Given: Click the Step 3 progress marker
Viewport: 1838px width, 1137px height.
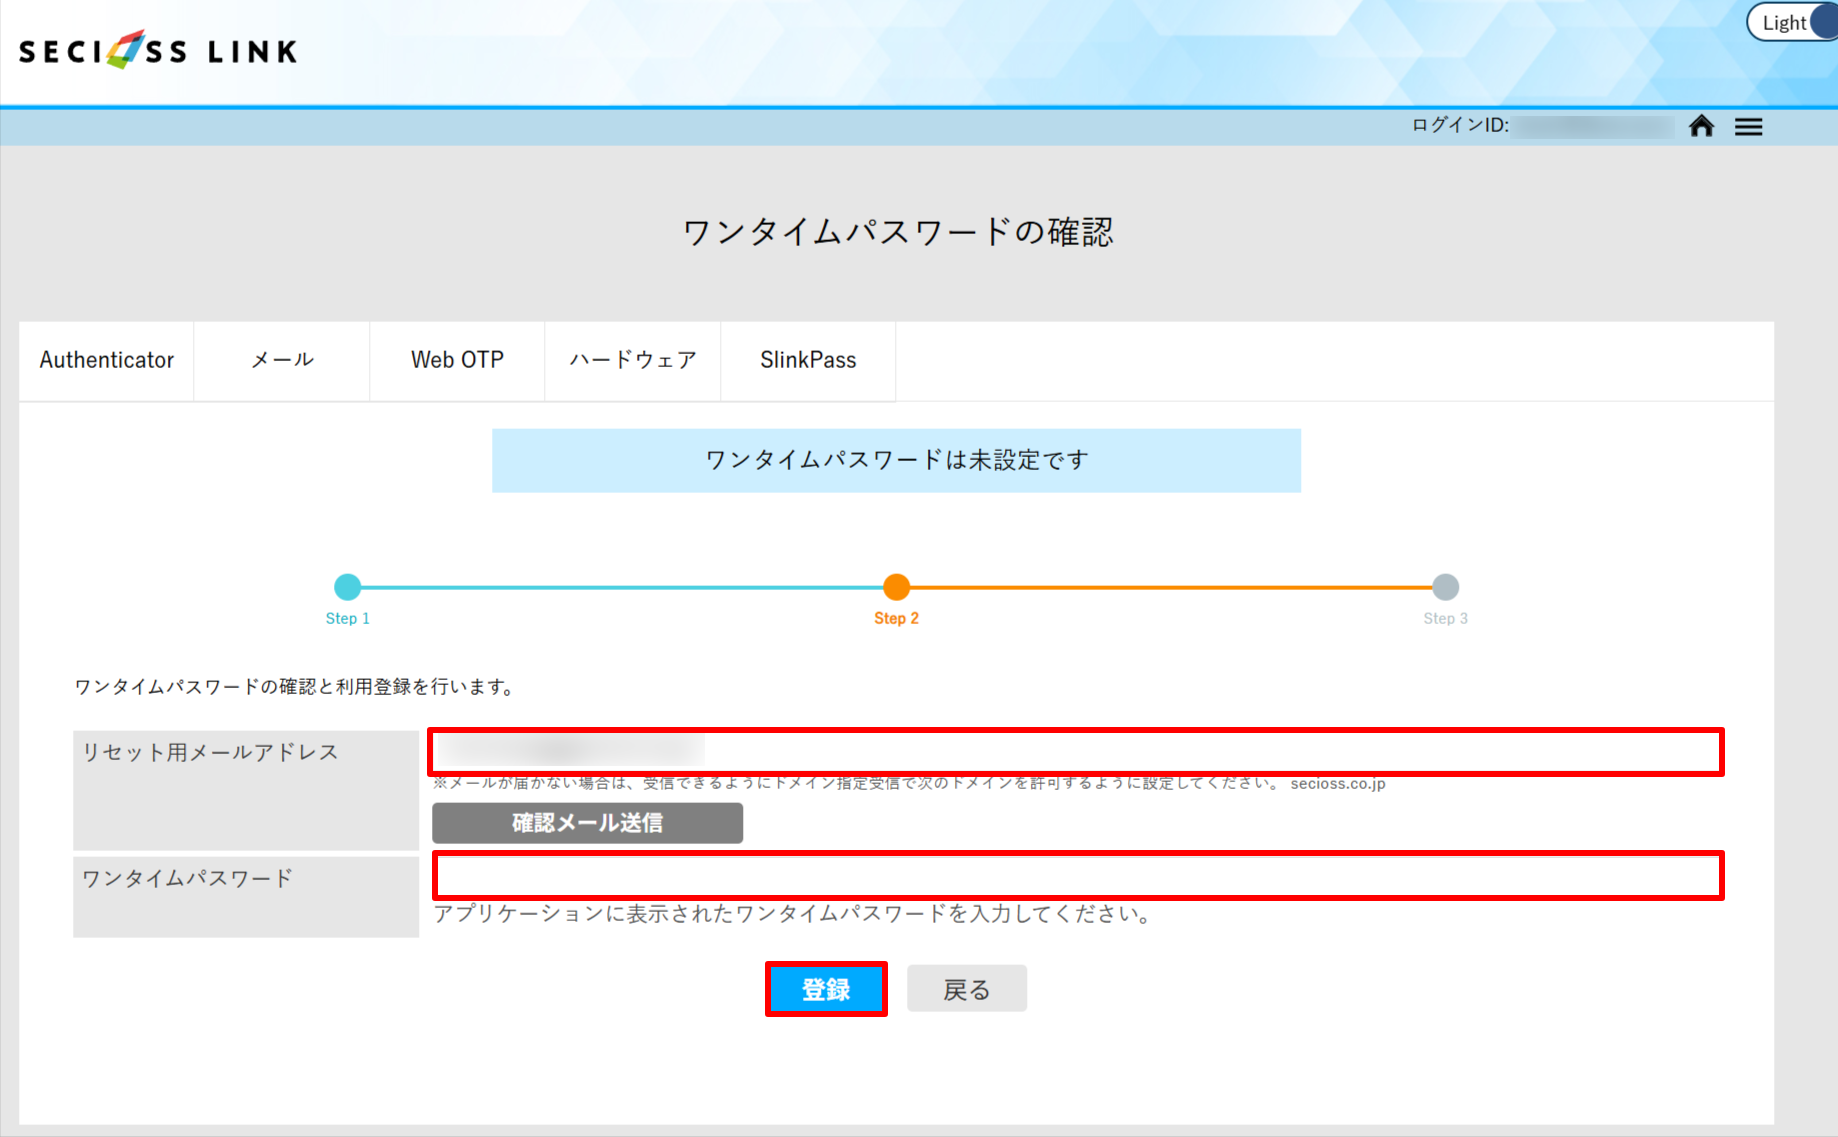Looking at the screenshot, I should tap(1445, 587).
